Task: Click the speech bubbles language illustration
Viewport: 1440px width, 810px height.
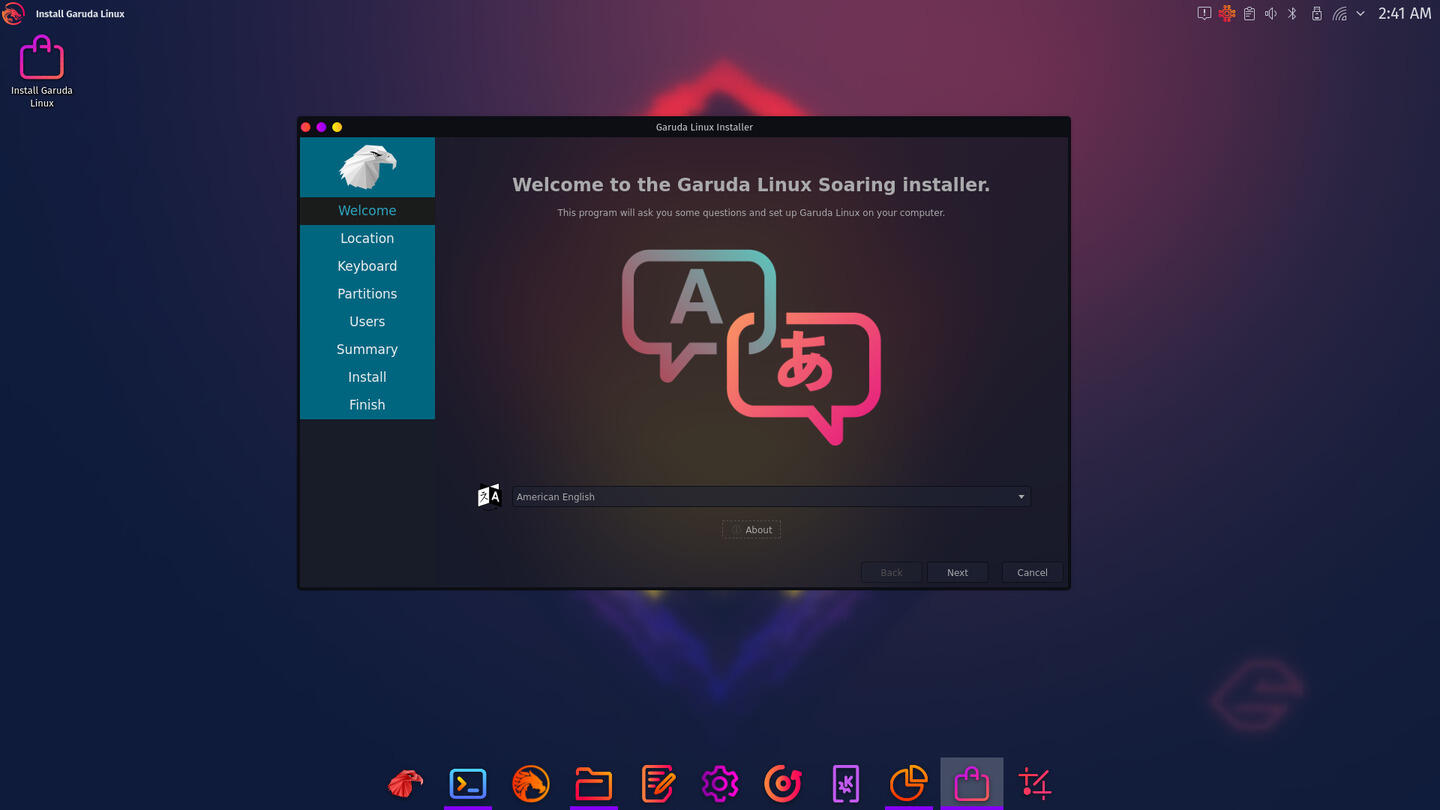Action: (751, 346)
